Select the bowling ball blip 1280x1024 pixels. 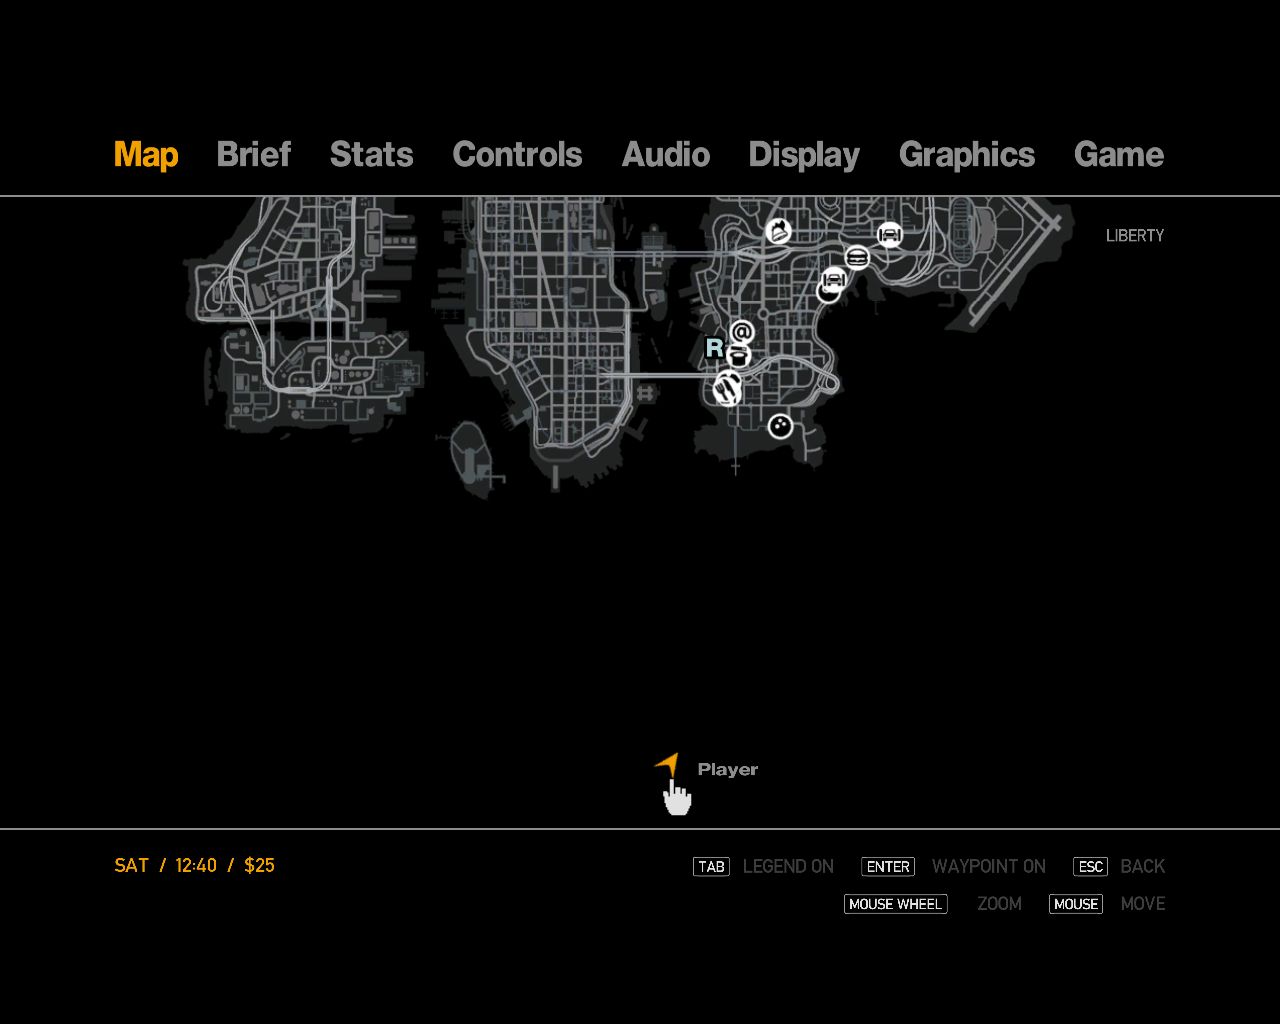(780, 427)
